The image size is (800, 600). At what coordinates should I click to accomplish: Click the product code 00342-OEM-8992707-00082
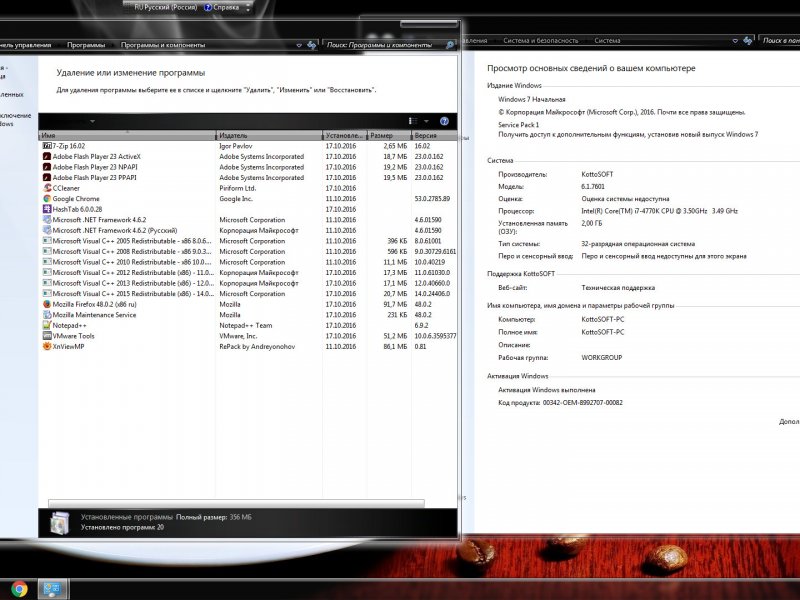(582, 403)
